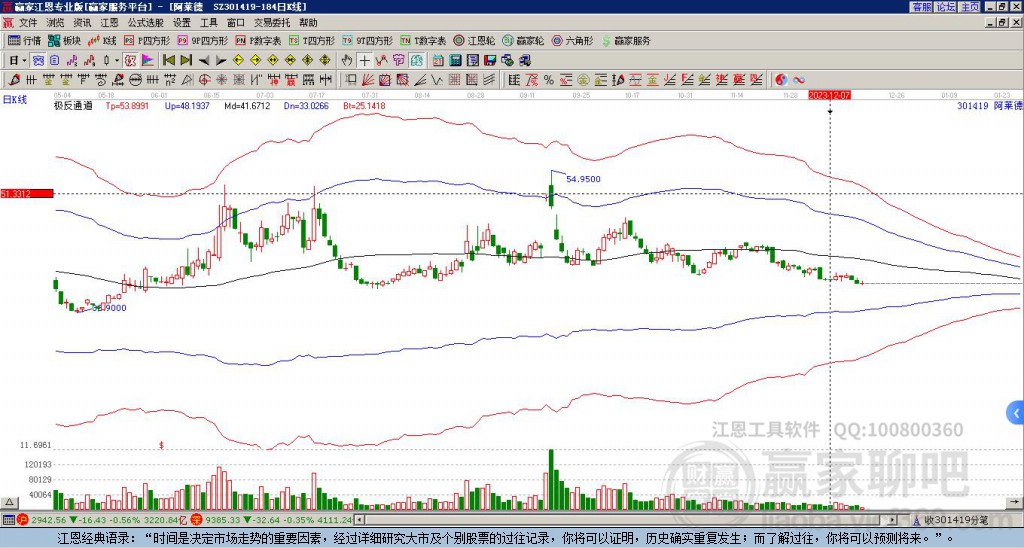Open the 江恩轮 Gann wheel
The width and height of the screenshot is (1024, 548).
pyautogui.click(x=474, y=41)
